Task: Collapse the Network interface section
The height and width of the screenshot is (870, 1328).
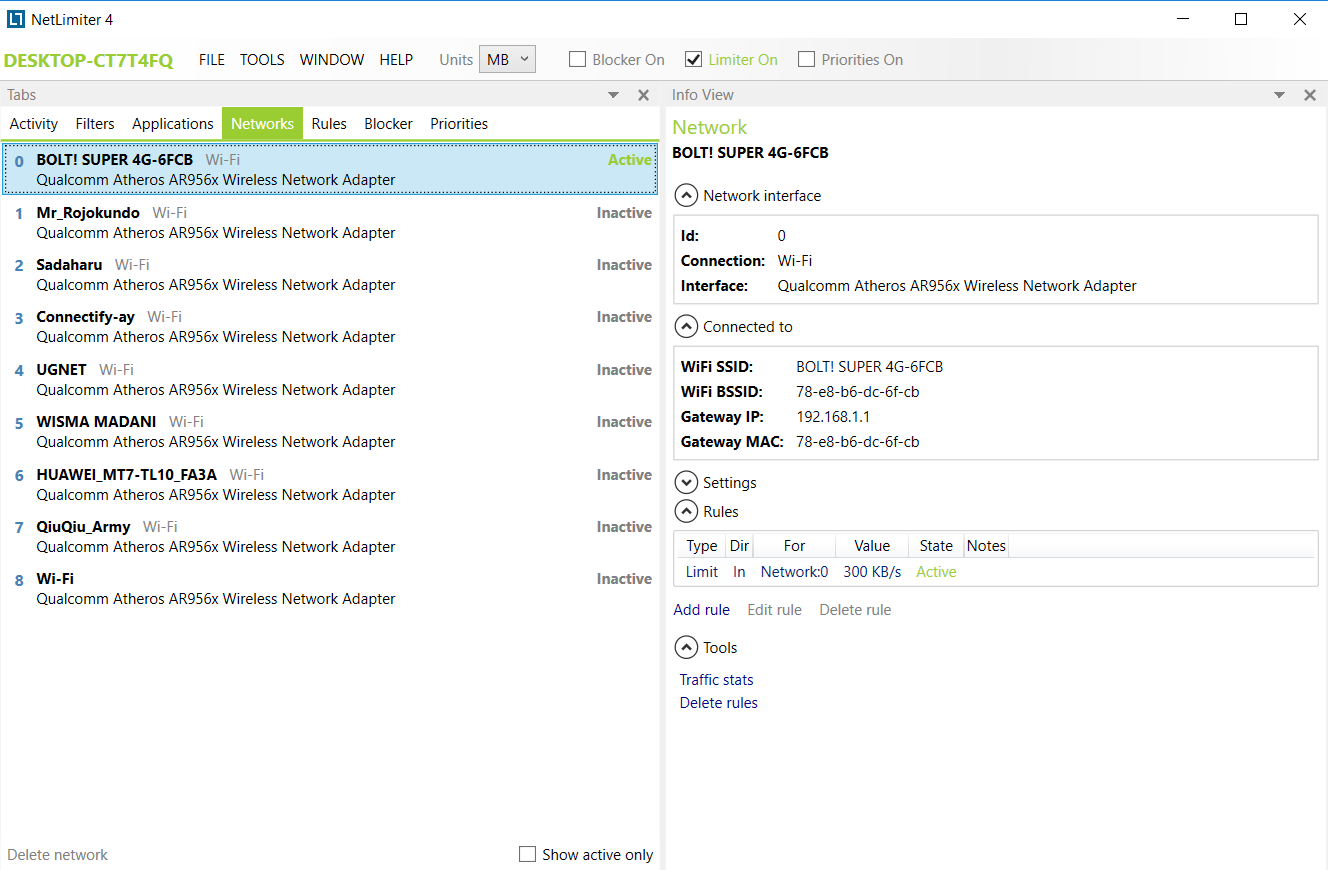Action: [x=686, y=196]
